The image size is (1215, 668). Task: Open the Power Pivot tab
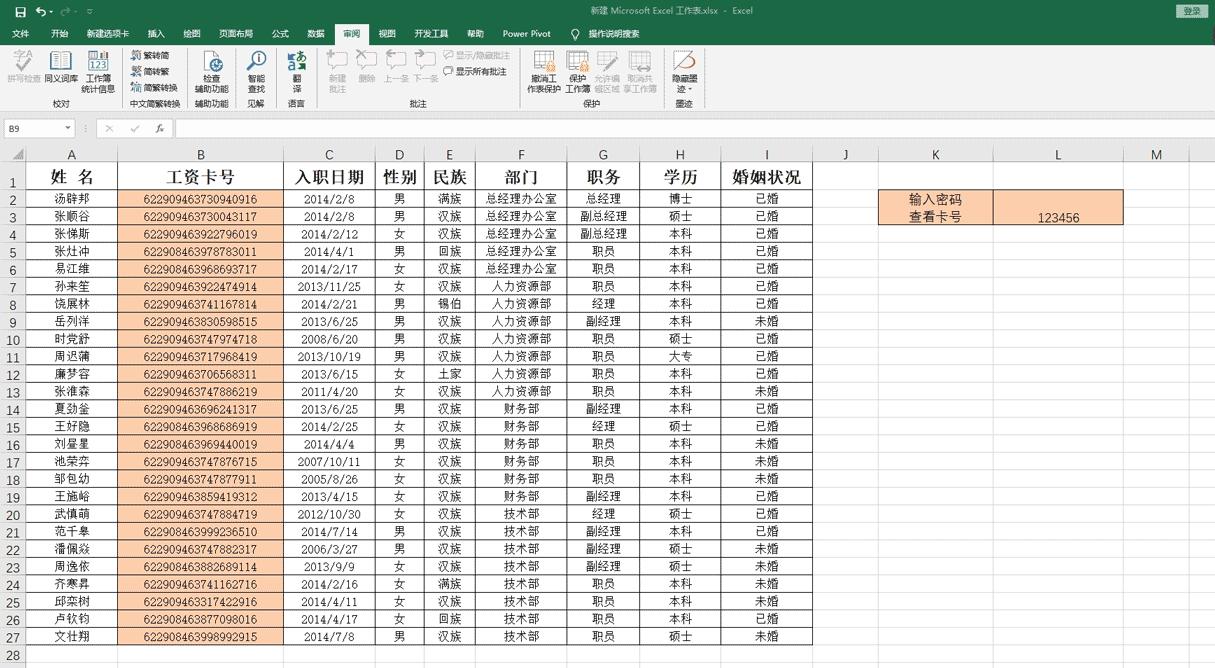pyautogui.click(x=526, y=33)
